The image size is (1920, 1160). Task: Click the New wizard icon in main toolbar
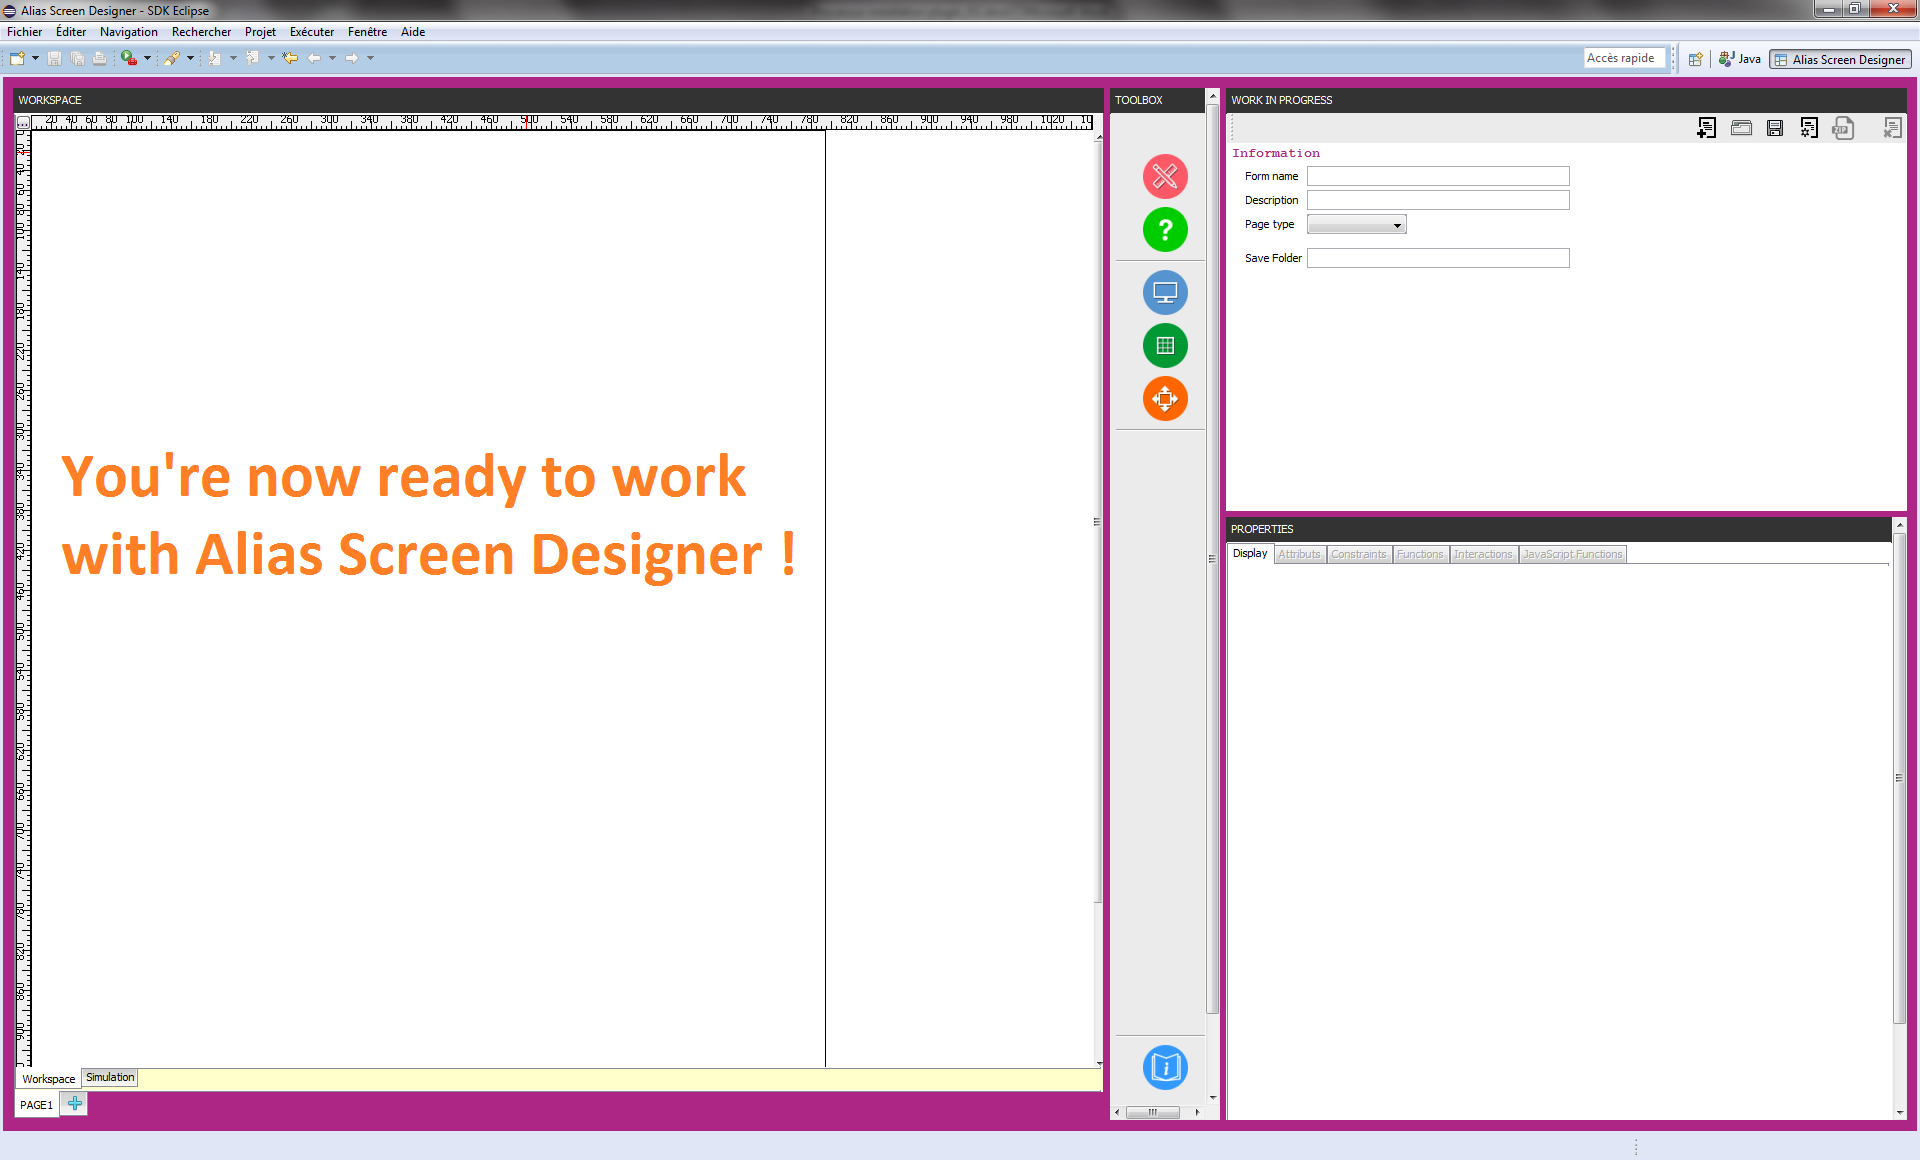pos(18,58)
